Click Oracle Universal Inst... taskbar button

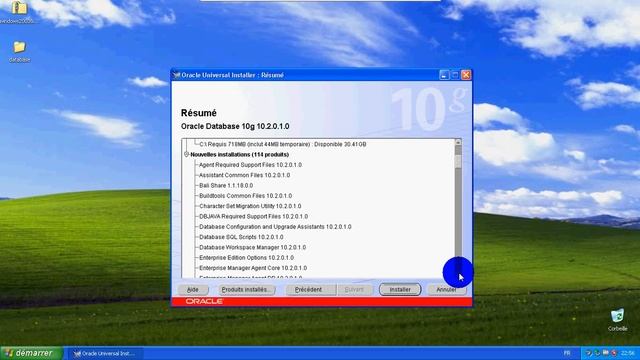pos(106,353)
